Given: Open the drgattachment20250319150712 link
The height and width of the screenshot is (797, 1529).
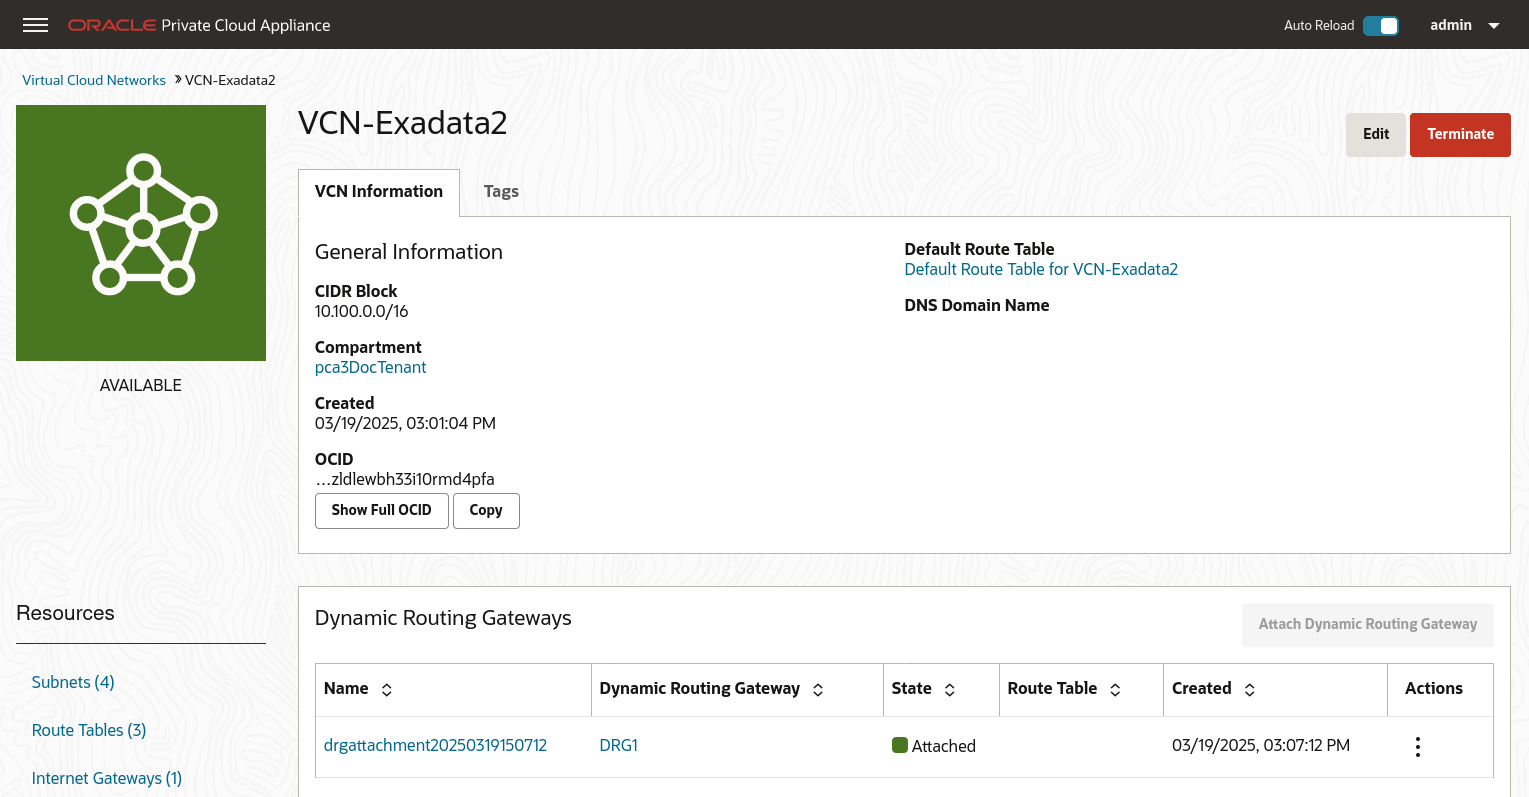Looking at the screenshot, I should coord(435,745).
